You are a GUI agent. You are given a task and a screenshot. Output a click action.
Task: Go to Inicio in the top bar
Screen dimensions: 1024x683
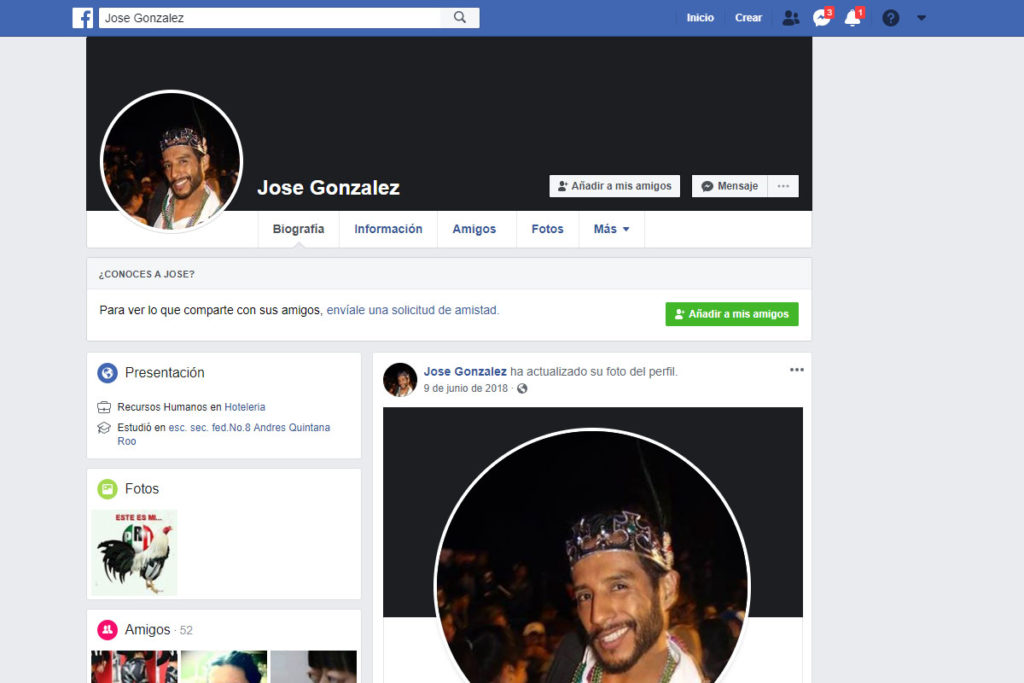click(700, 18)
